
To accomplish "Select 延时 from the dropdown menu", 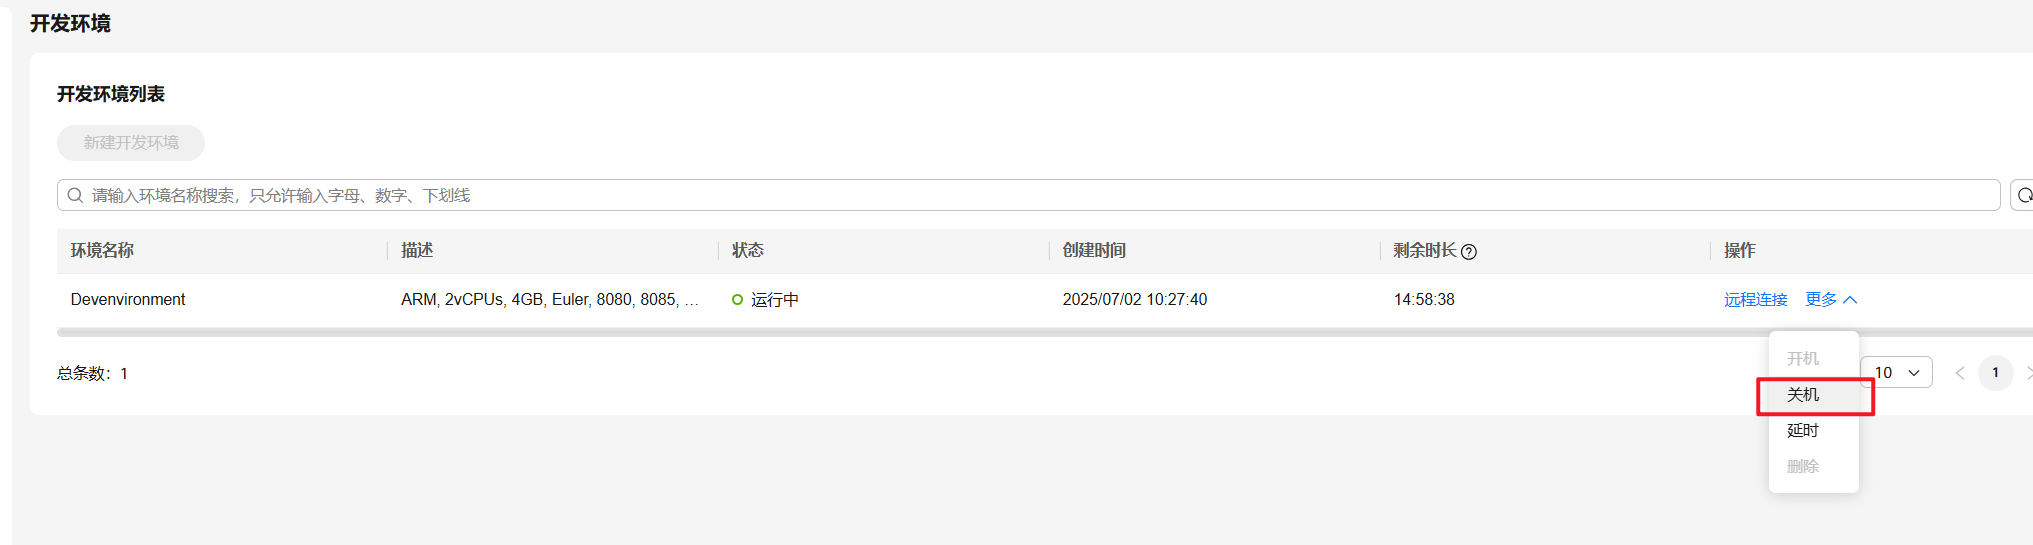I will click(1803, 431).
